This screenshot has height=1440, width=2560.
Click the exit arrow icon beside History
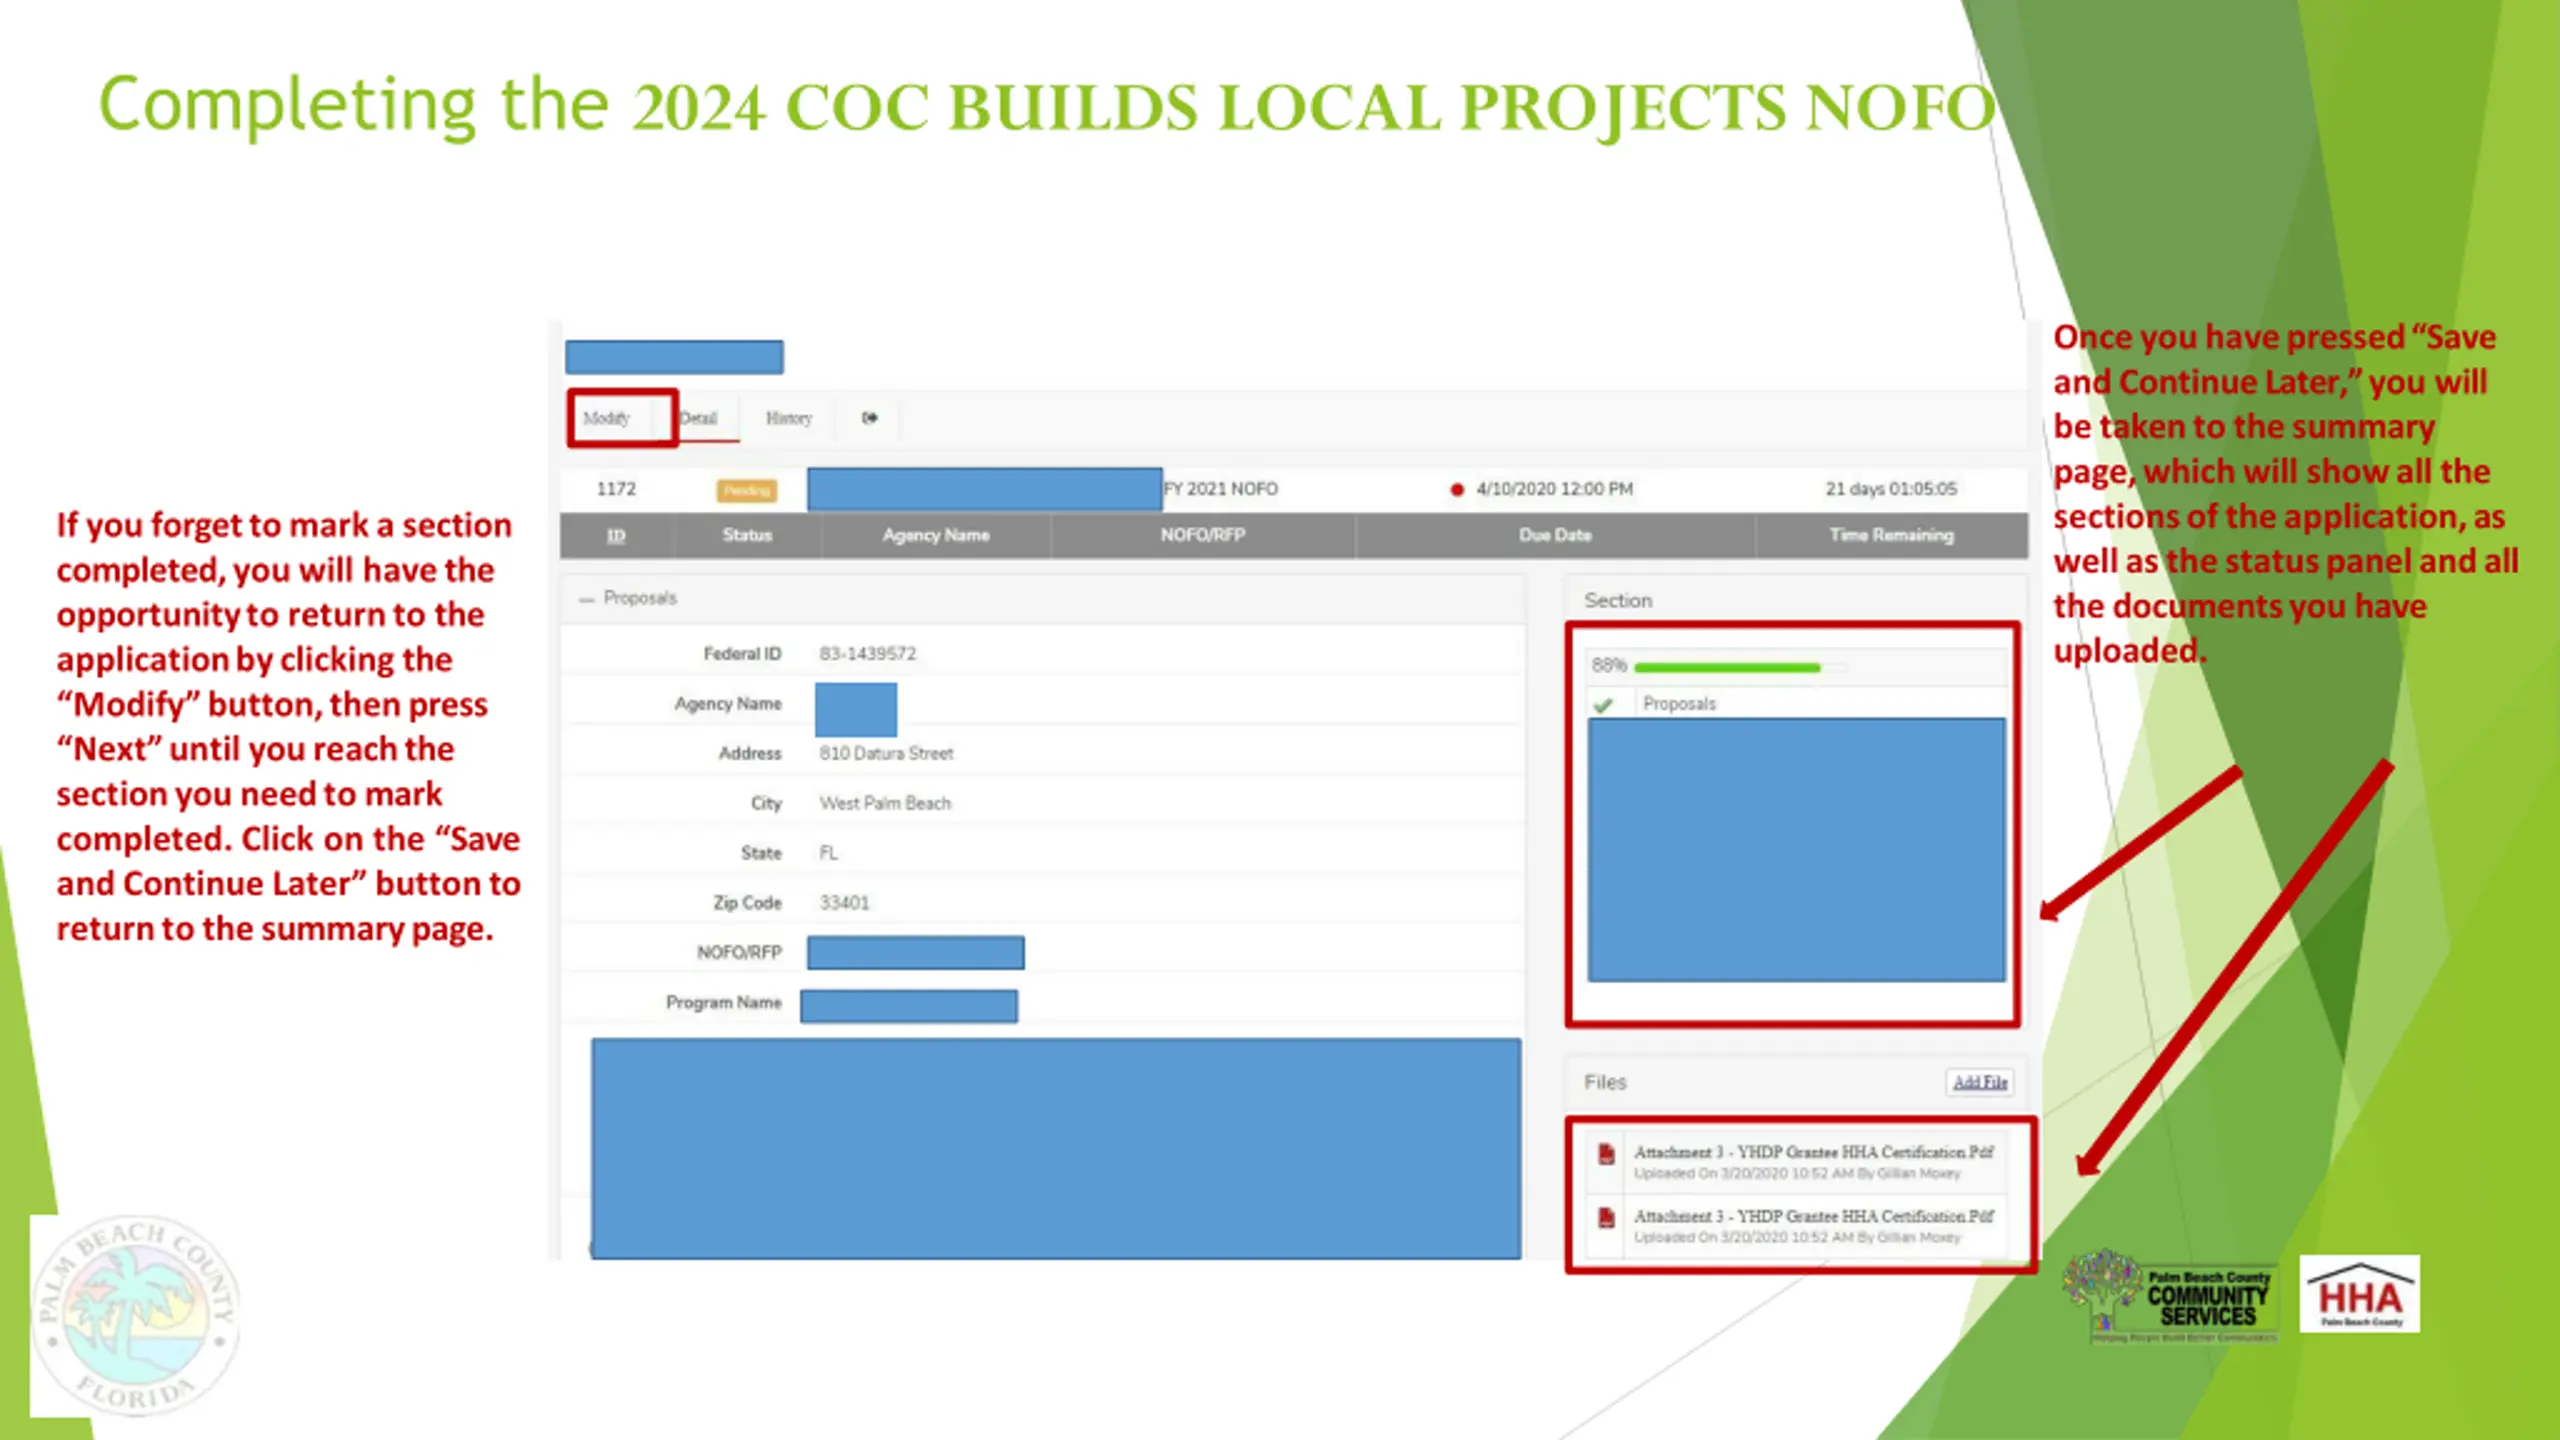870,418
